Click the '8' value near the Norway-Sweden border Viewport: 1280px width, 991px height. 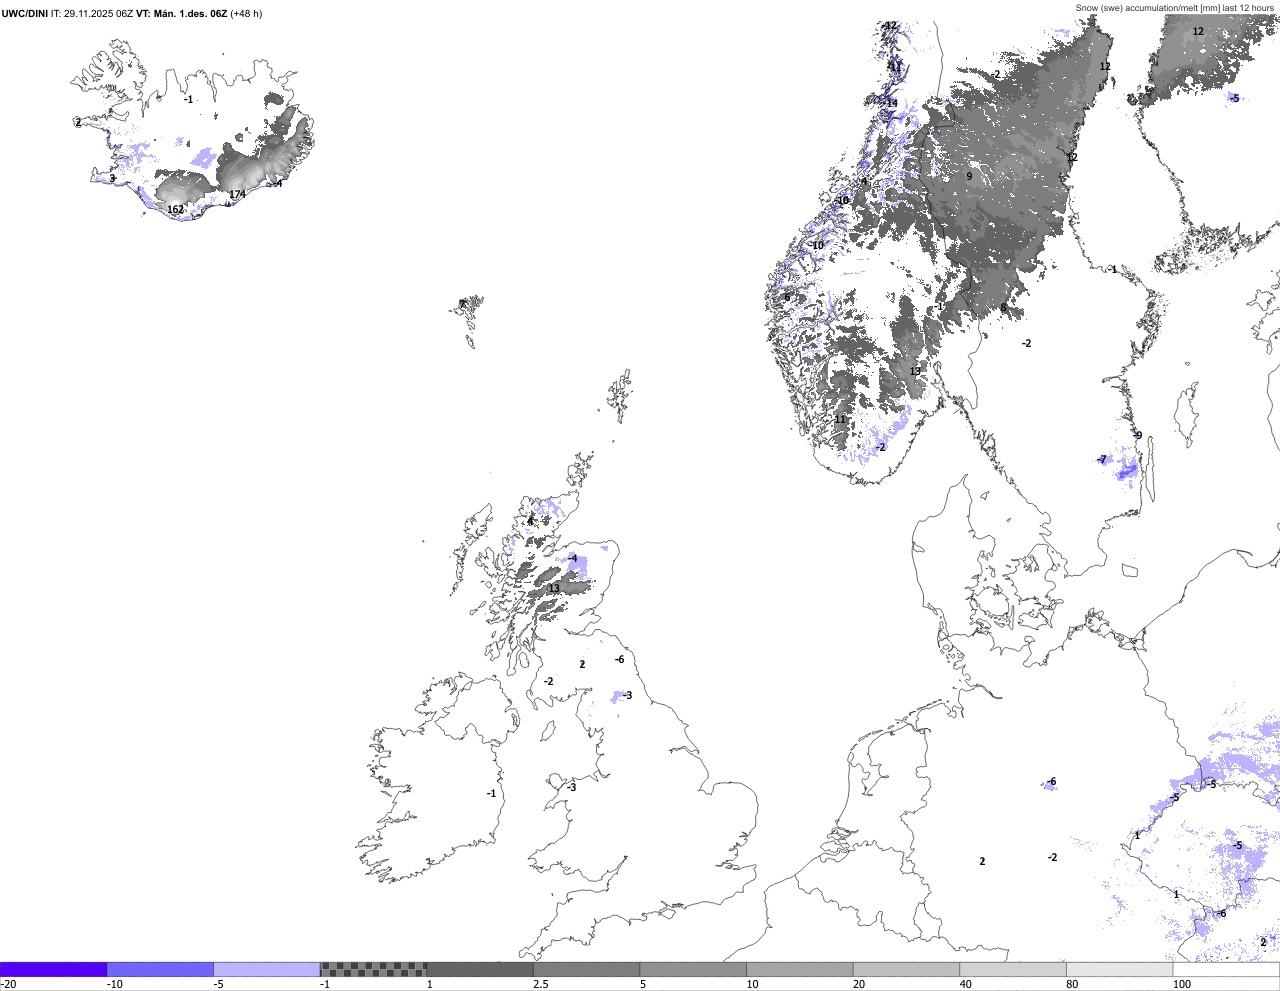[1003, 307]
